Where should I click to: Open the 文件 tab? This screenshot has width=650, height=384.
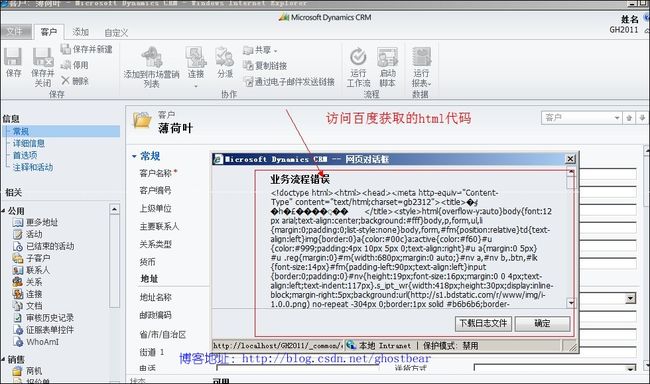pyautogui.click(x=15, y=32)
